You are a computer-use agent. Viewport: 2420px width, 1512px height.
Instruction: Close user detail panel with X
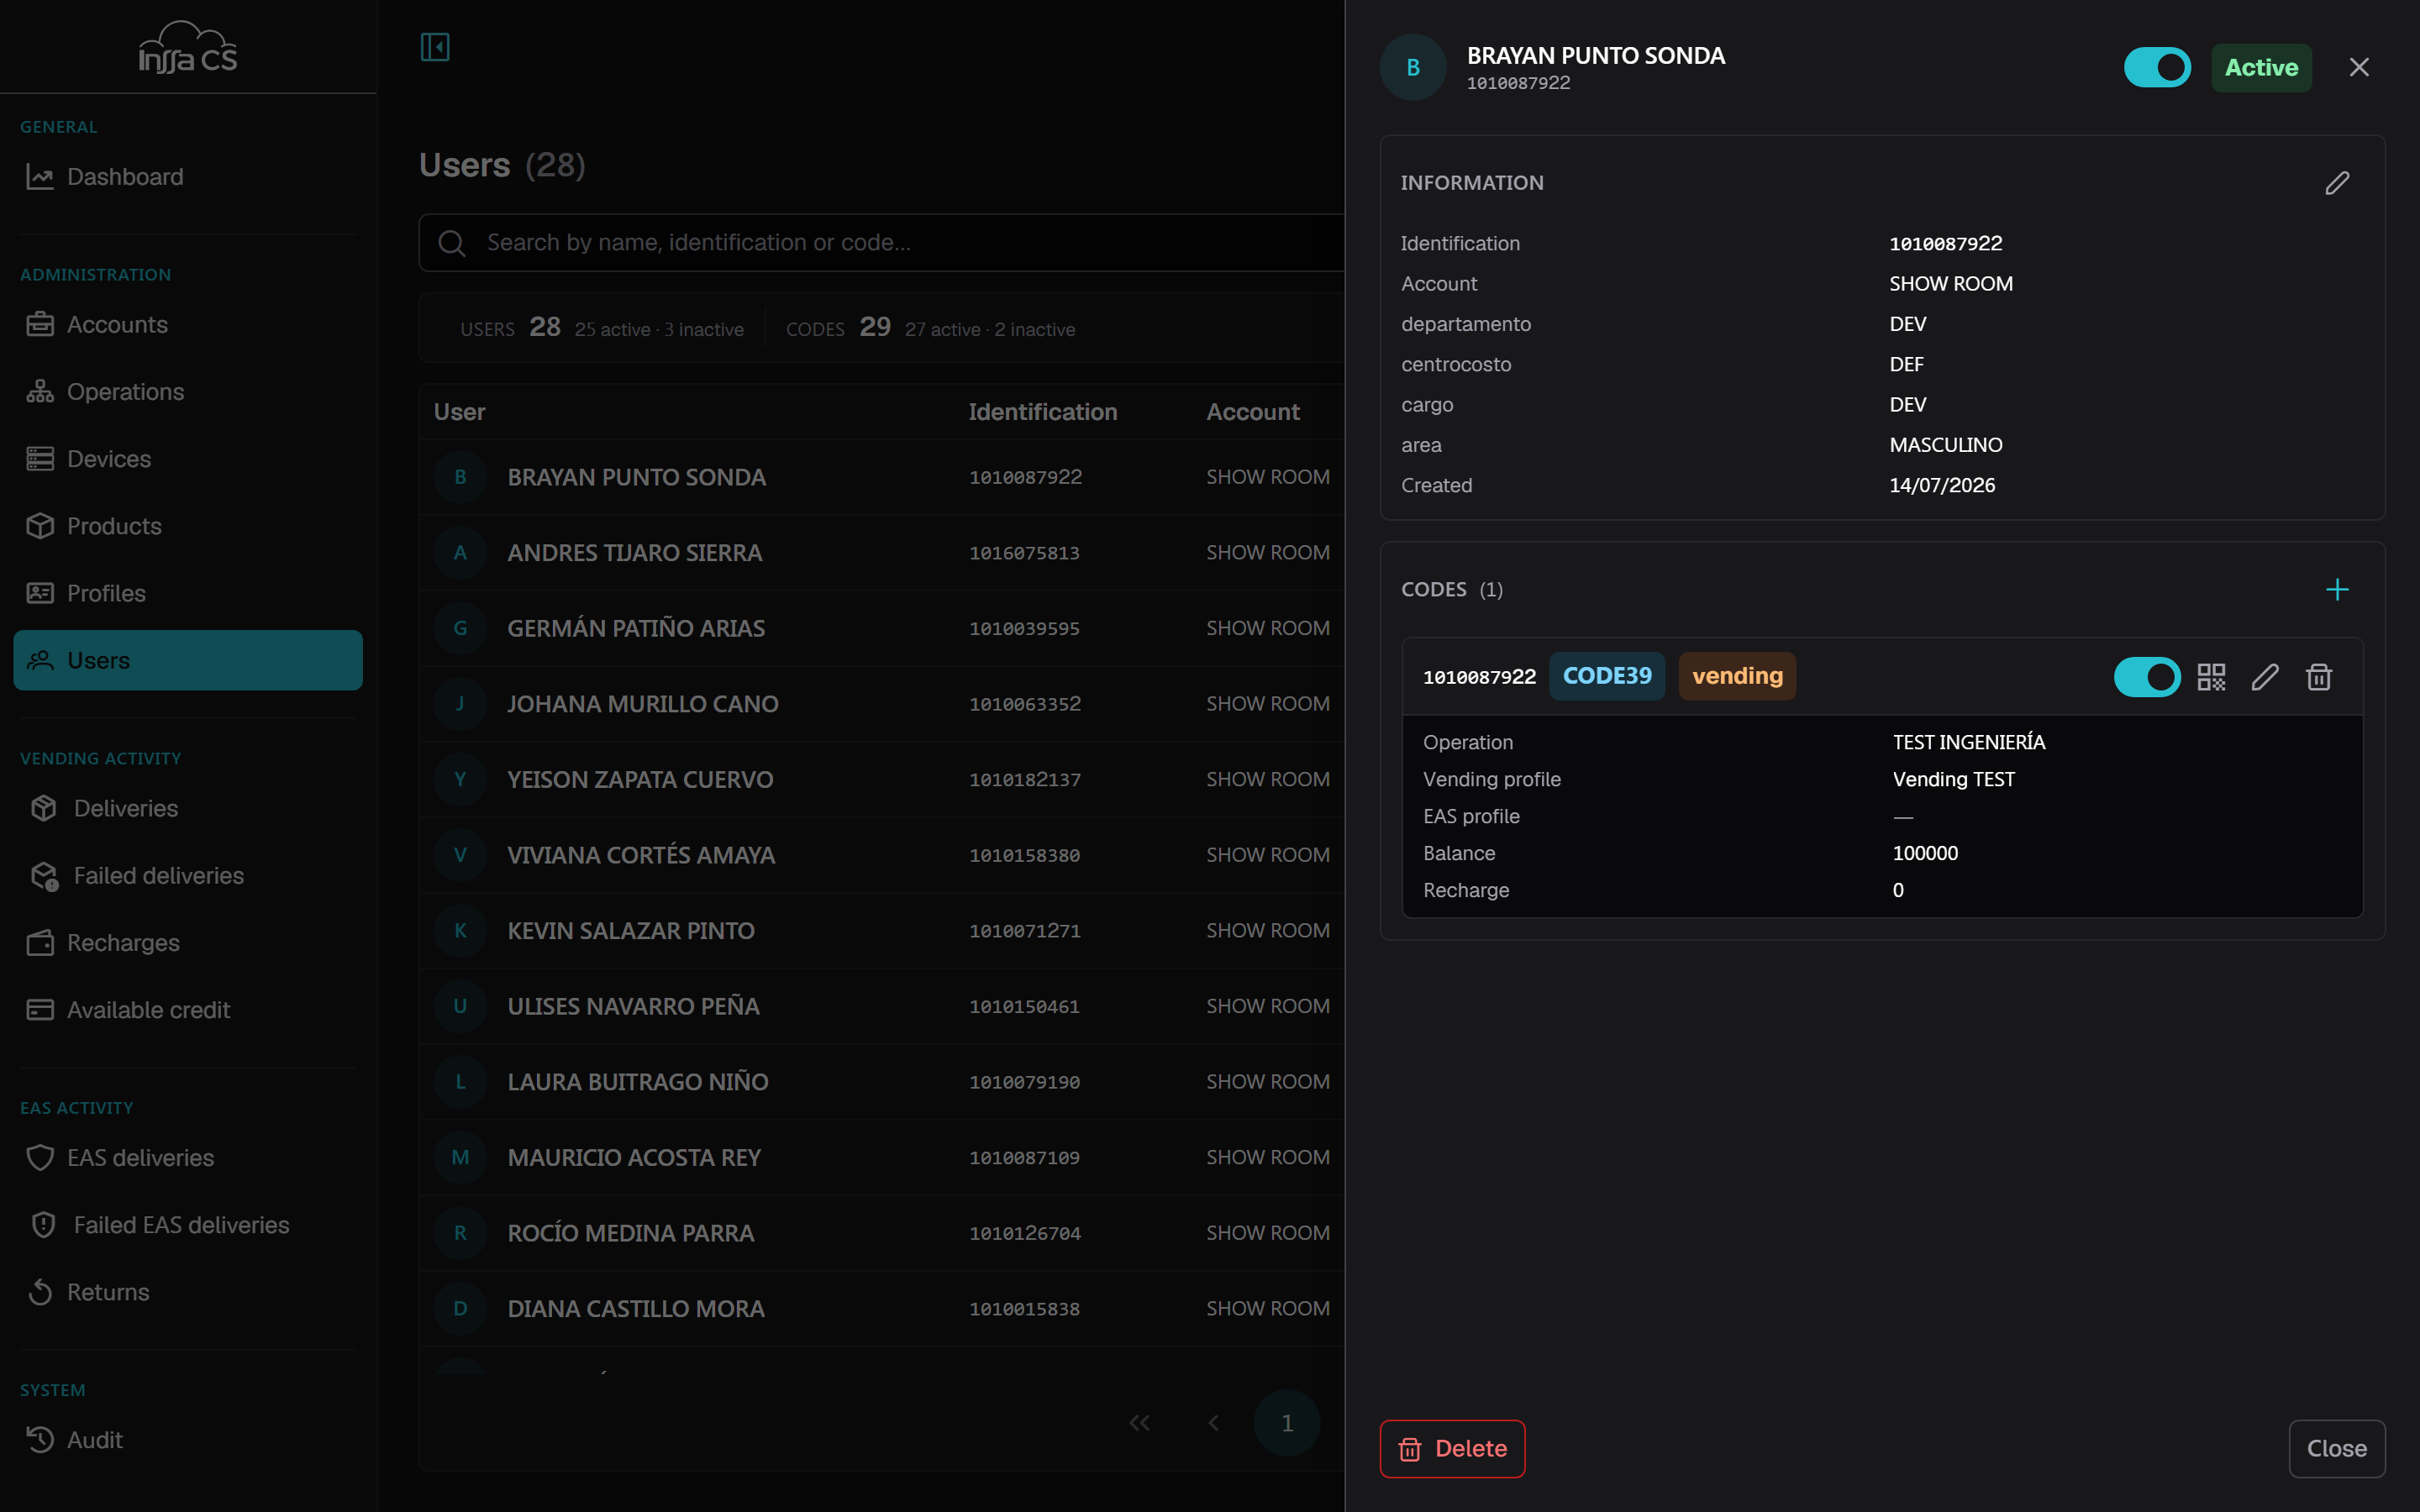coord(2359,67)
